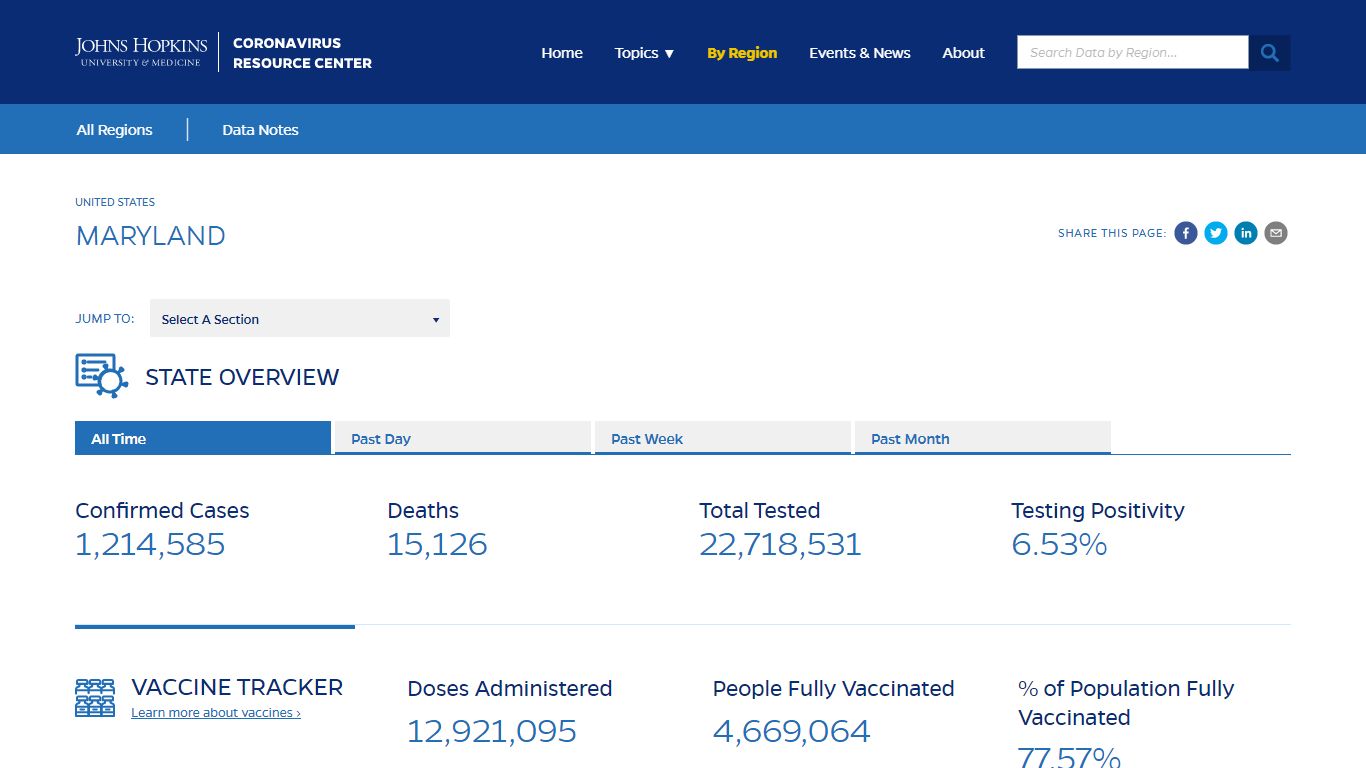Click the Maryland page heading
This screenshot has width=1366, height=768.
click(151, 236)
